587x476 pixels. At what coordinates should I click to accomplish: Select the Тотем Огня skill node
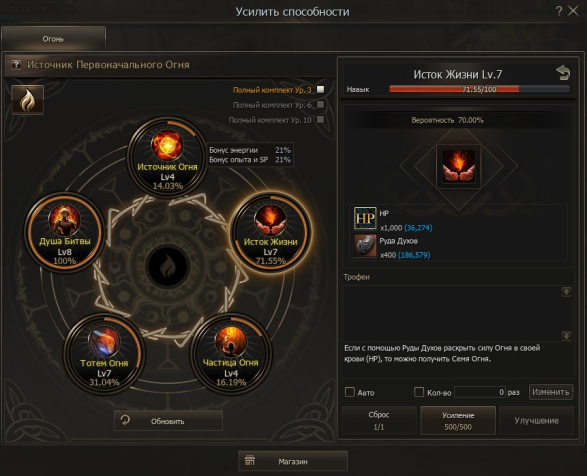coord(104,353)
